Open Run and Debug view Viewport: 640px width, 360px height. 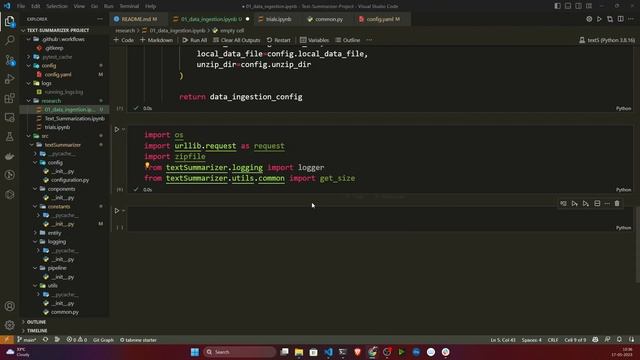tap(10, 79)
